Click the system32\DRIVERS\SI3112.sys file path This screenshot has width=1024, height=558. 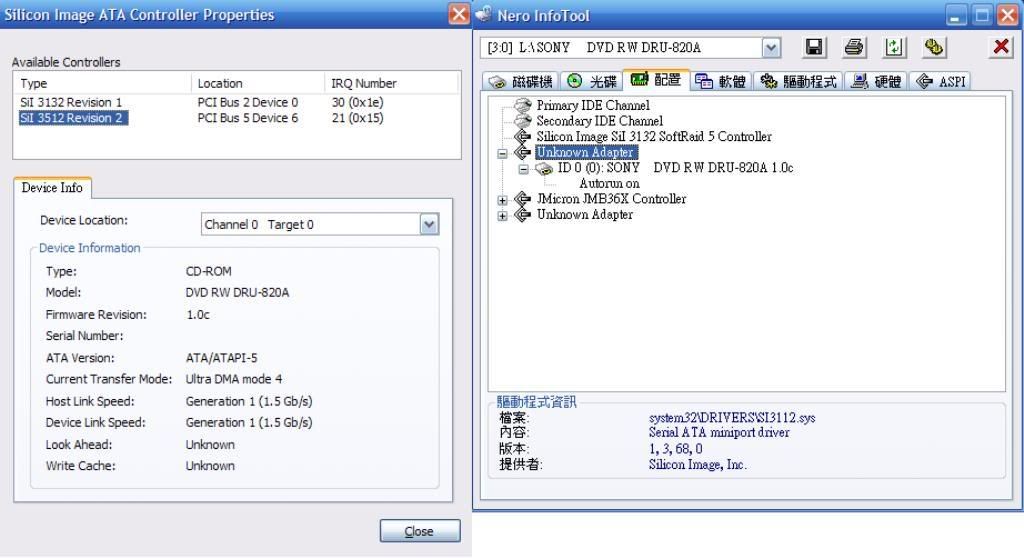(x=732, y=418)
